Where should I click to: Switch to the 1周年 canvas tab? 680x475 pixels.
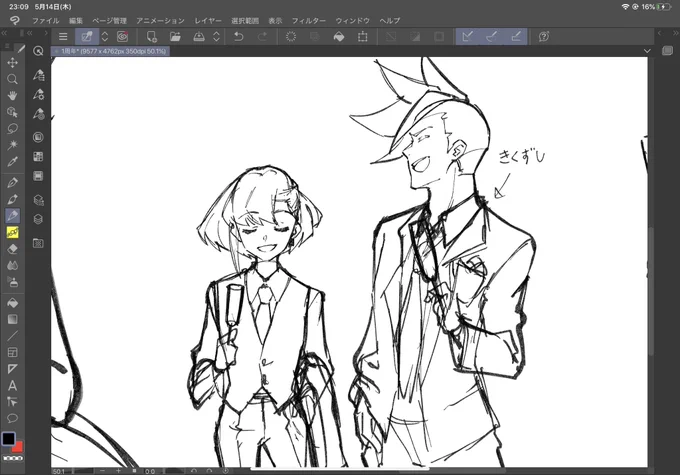pos(111,51)
